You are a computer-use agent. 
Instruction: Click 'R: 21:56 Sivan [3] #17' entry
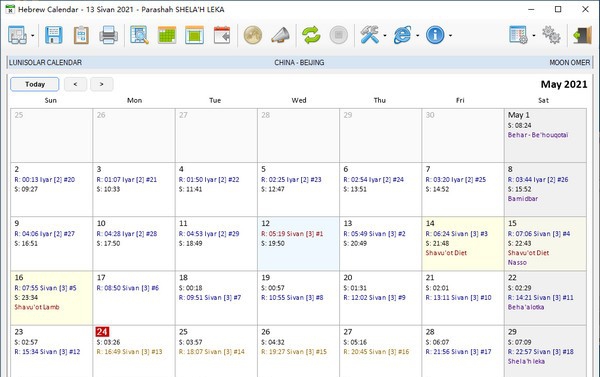(458, 352)
